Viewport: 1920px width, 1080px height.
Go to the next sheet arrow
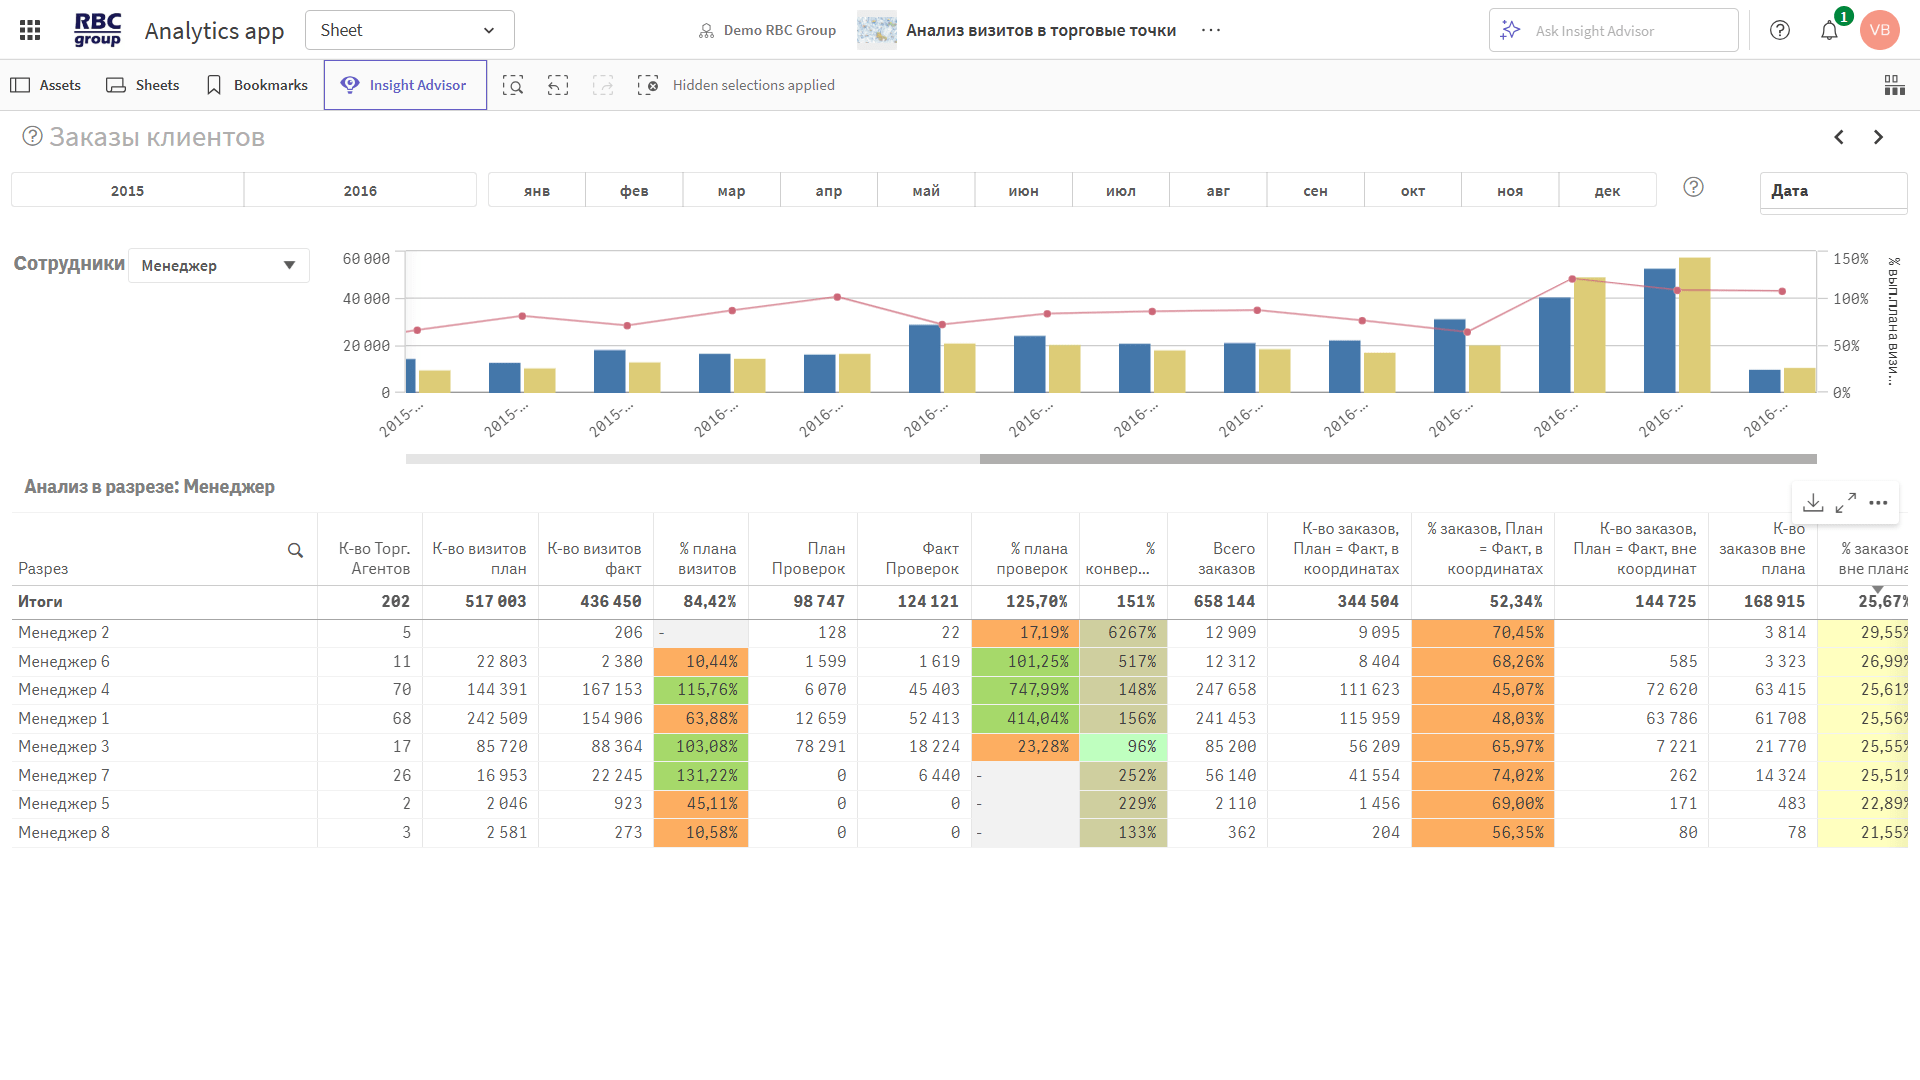coord(1878,137)
